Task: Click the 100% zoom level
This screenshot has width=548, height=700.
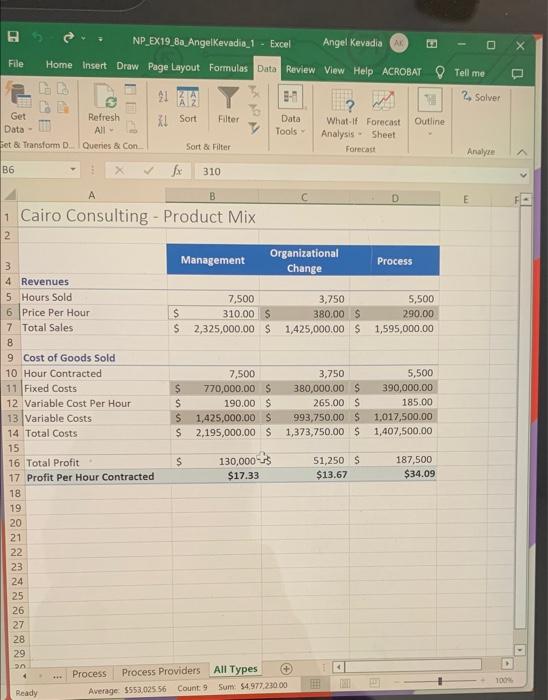Action: pos(504,680)
